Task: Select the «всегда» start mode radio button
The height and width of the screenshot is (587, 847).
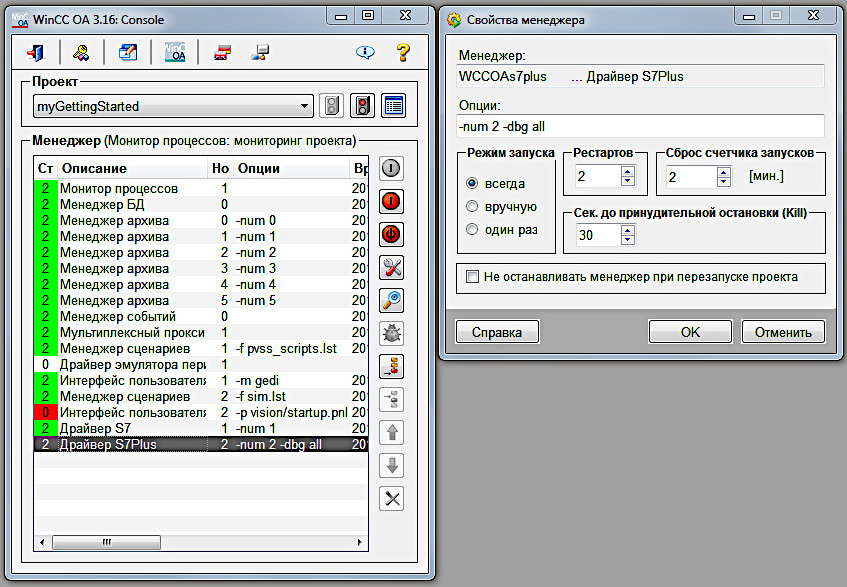Action: 472,183
